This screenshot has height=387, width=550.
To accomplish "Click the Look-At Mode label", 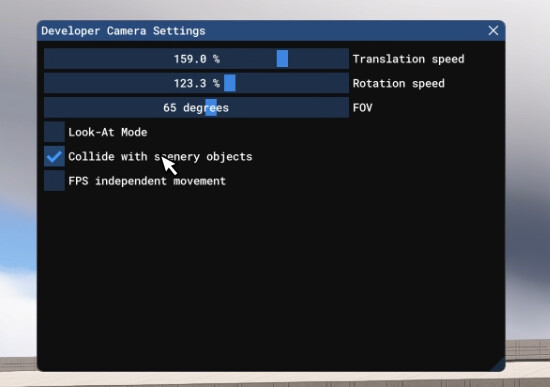I will 108,132.
